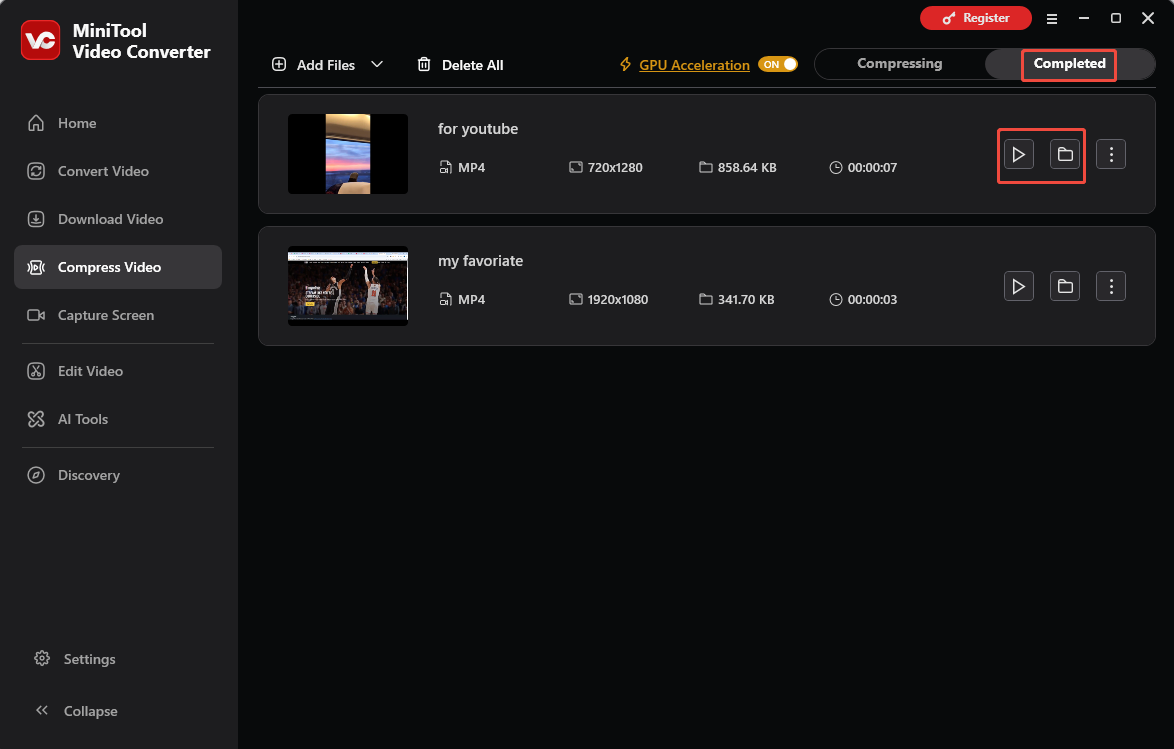Screen dimensions: 1174x749
Task: Open Capture Screen section
Action: (x=118, y=315)
